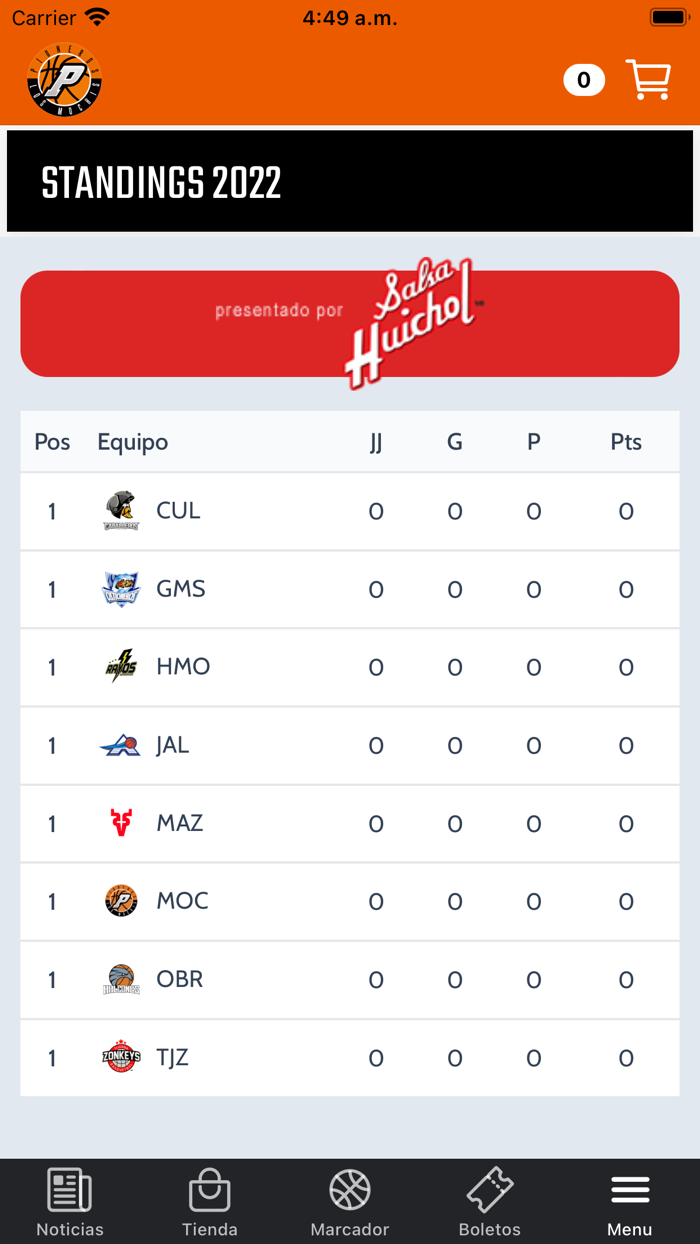Tap the JAL team logo
The height and width of the screenshot is (1244, 700).
(121, 745)
